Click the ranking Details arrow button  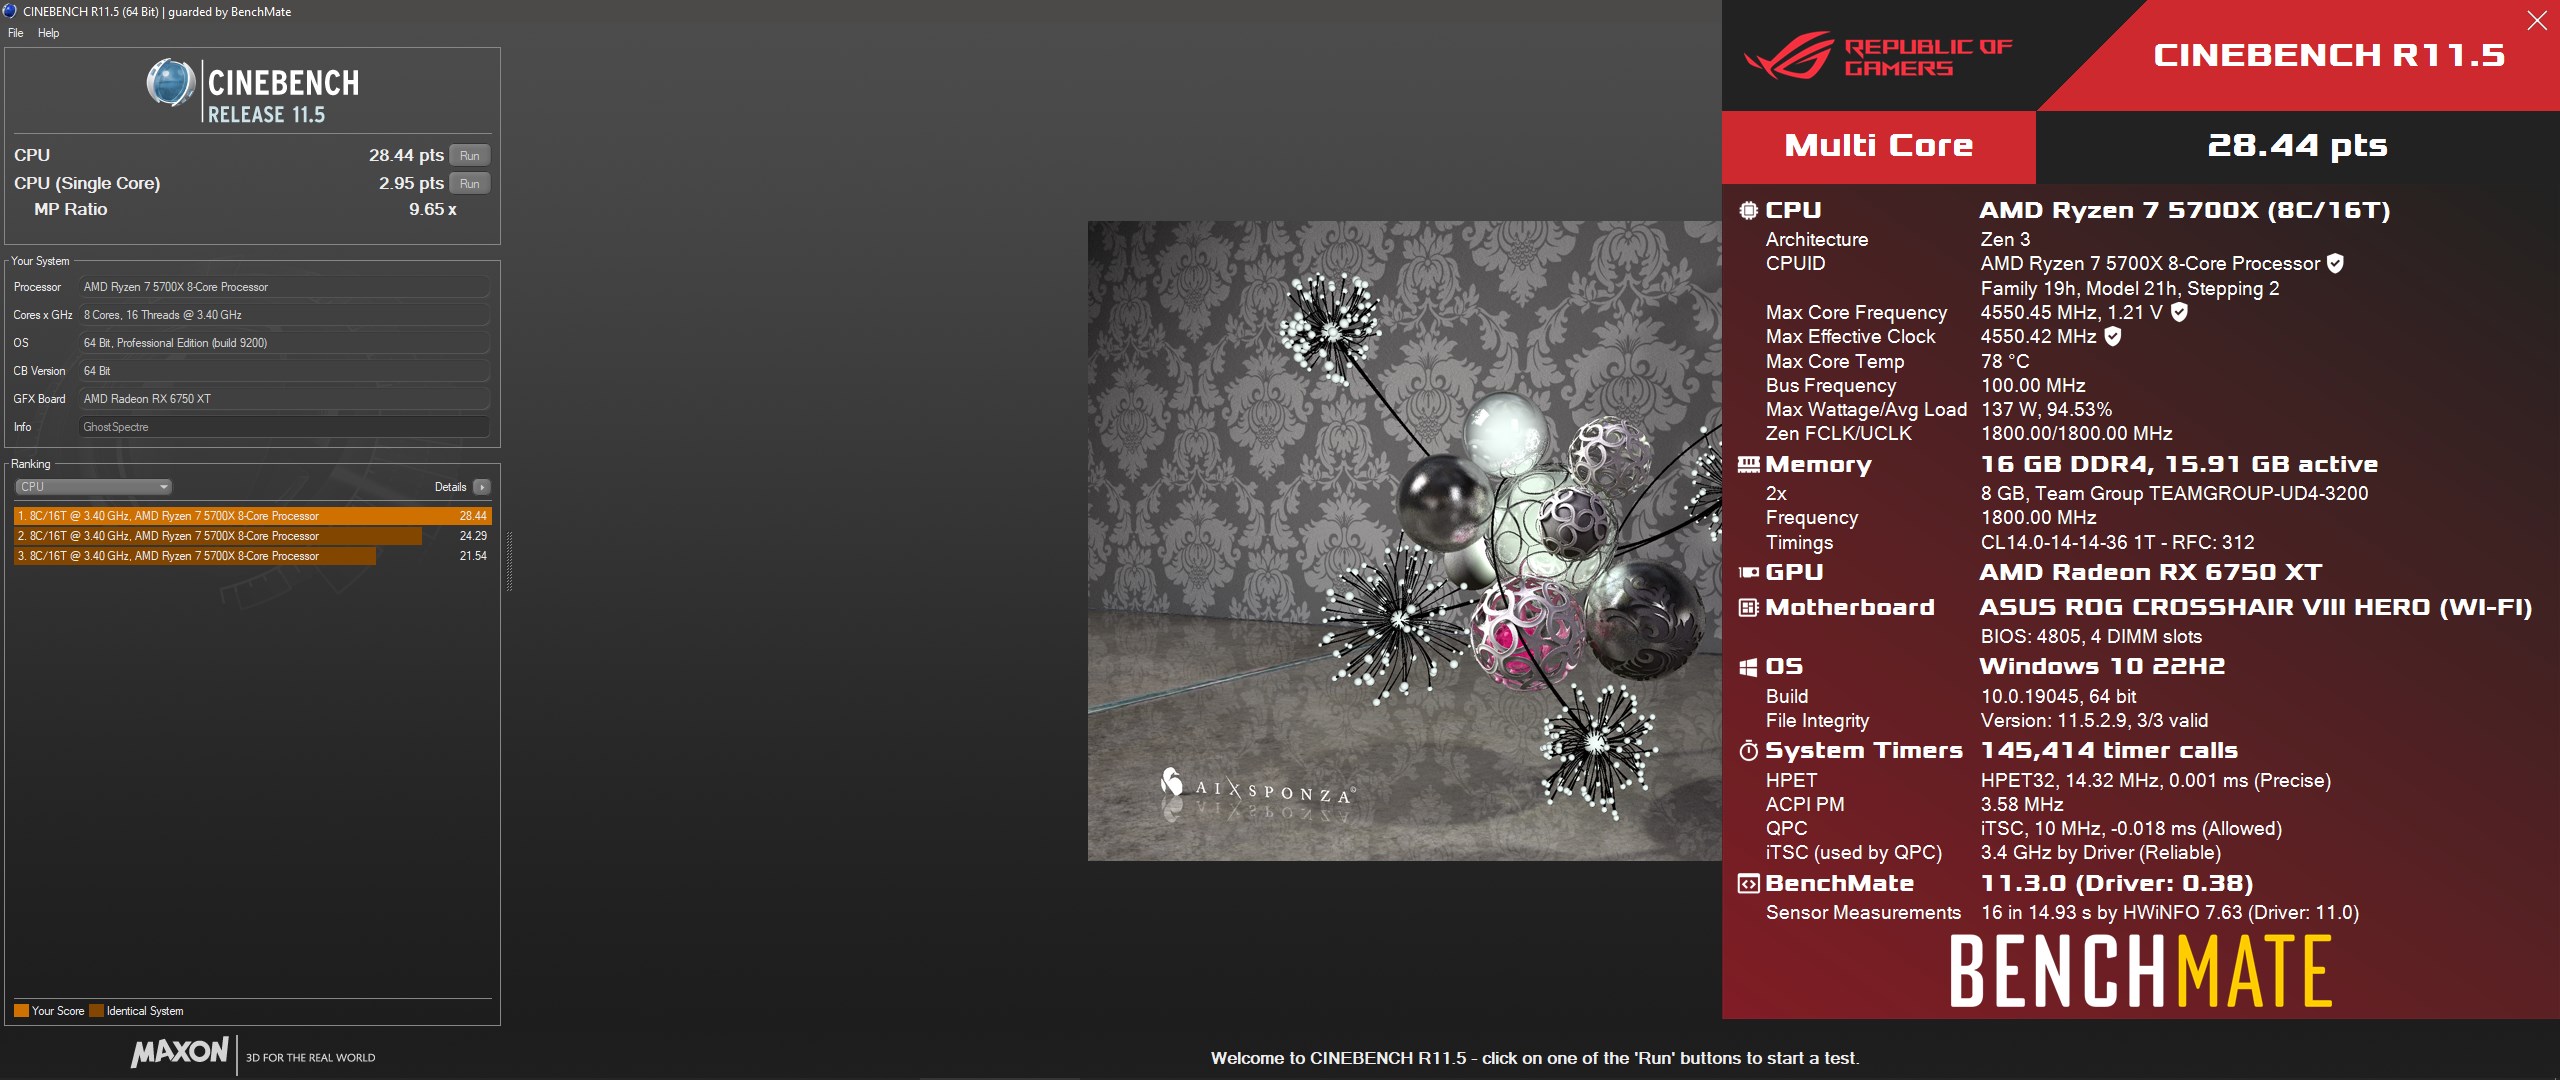tap(482, 487)
